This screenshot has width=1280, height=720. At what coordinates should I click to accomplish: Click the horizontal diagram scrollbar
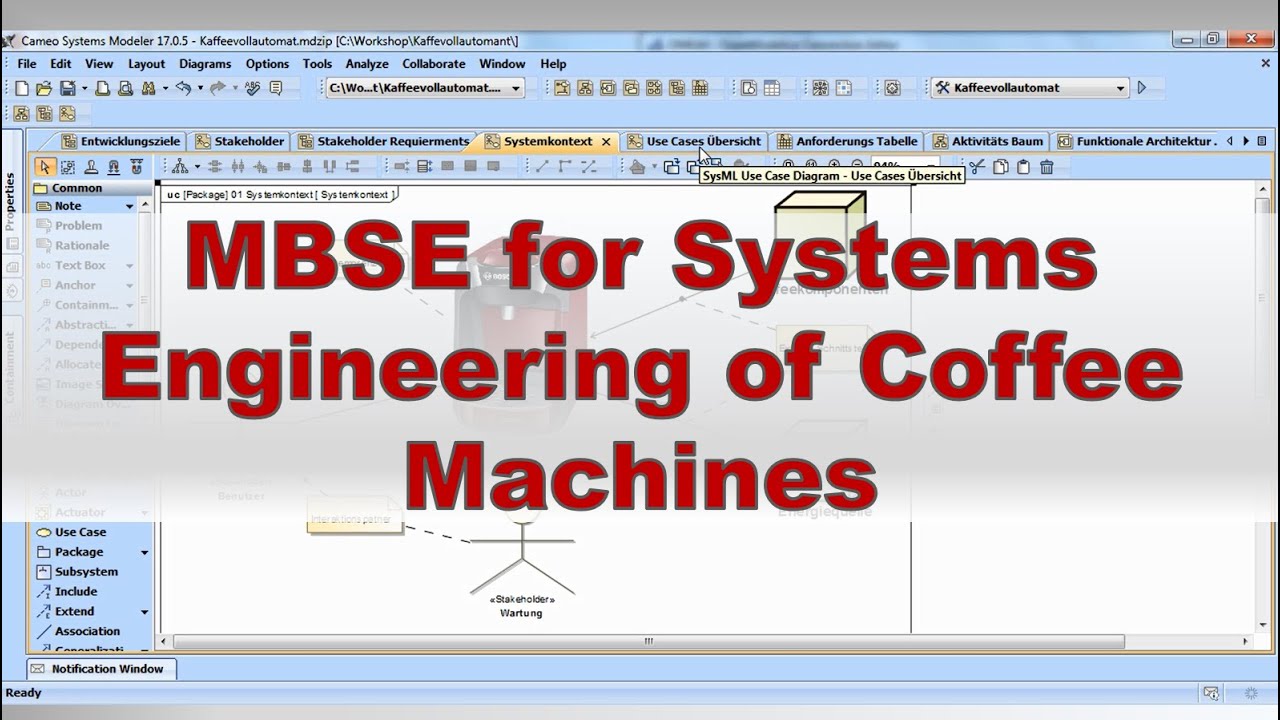[648, 641]
